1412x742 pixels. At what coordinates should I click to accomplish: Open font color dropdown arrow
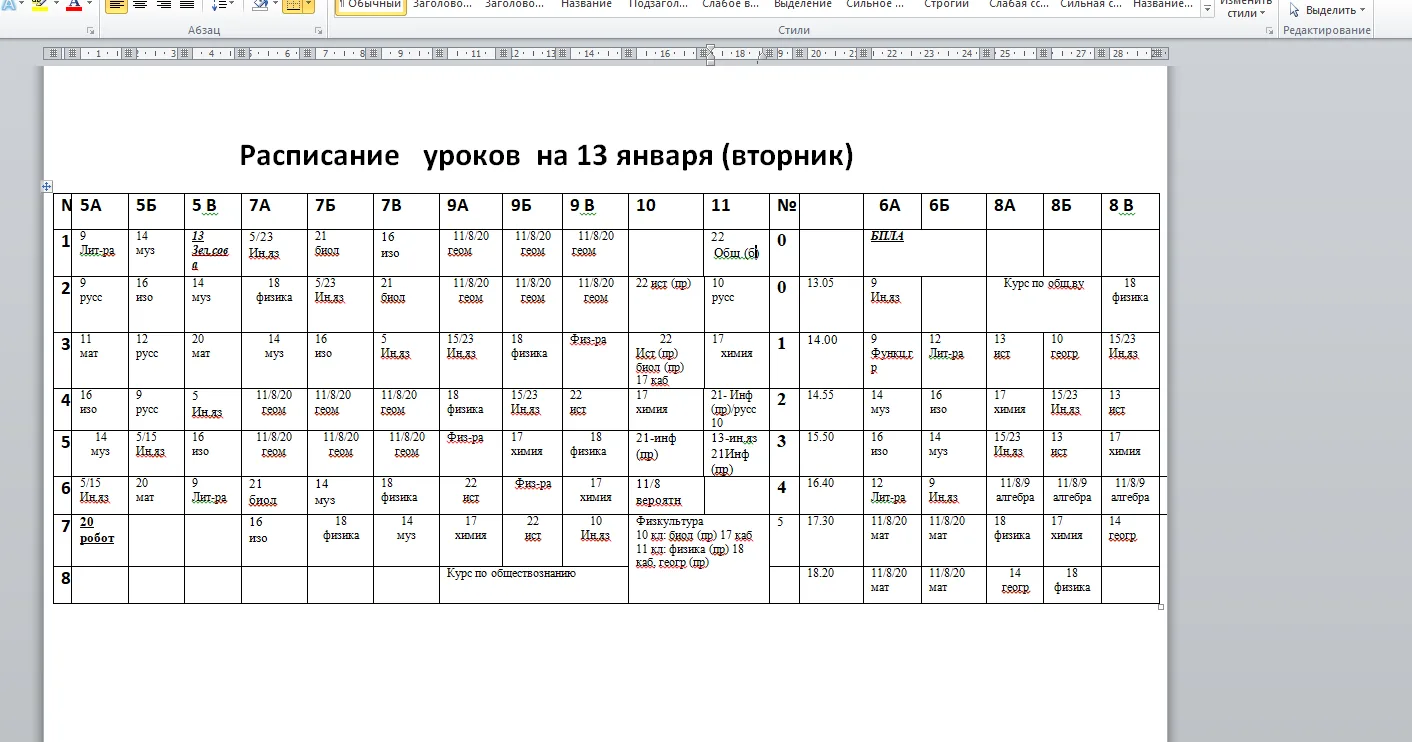tap(90, 5)
